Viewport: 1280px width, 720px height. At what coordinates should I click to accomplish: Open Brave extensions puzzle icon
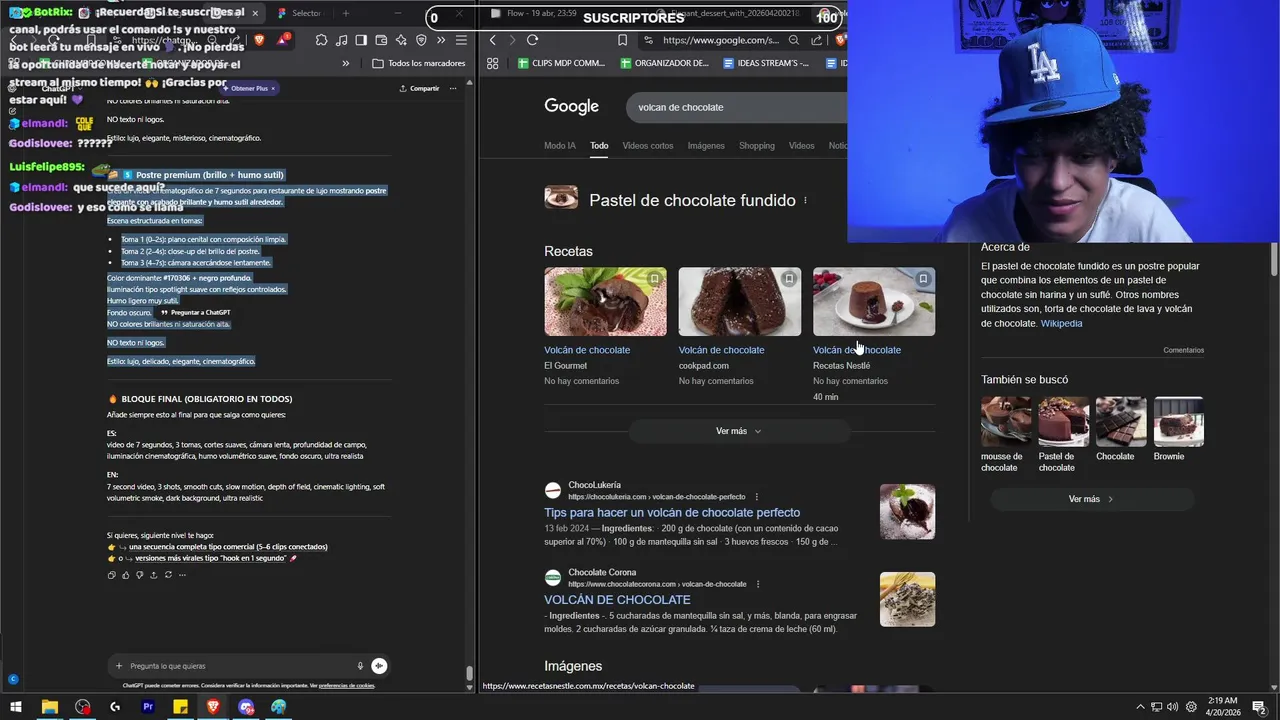point(321,40)
